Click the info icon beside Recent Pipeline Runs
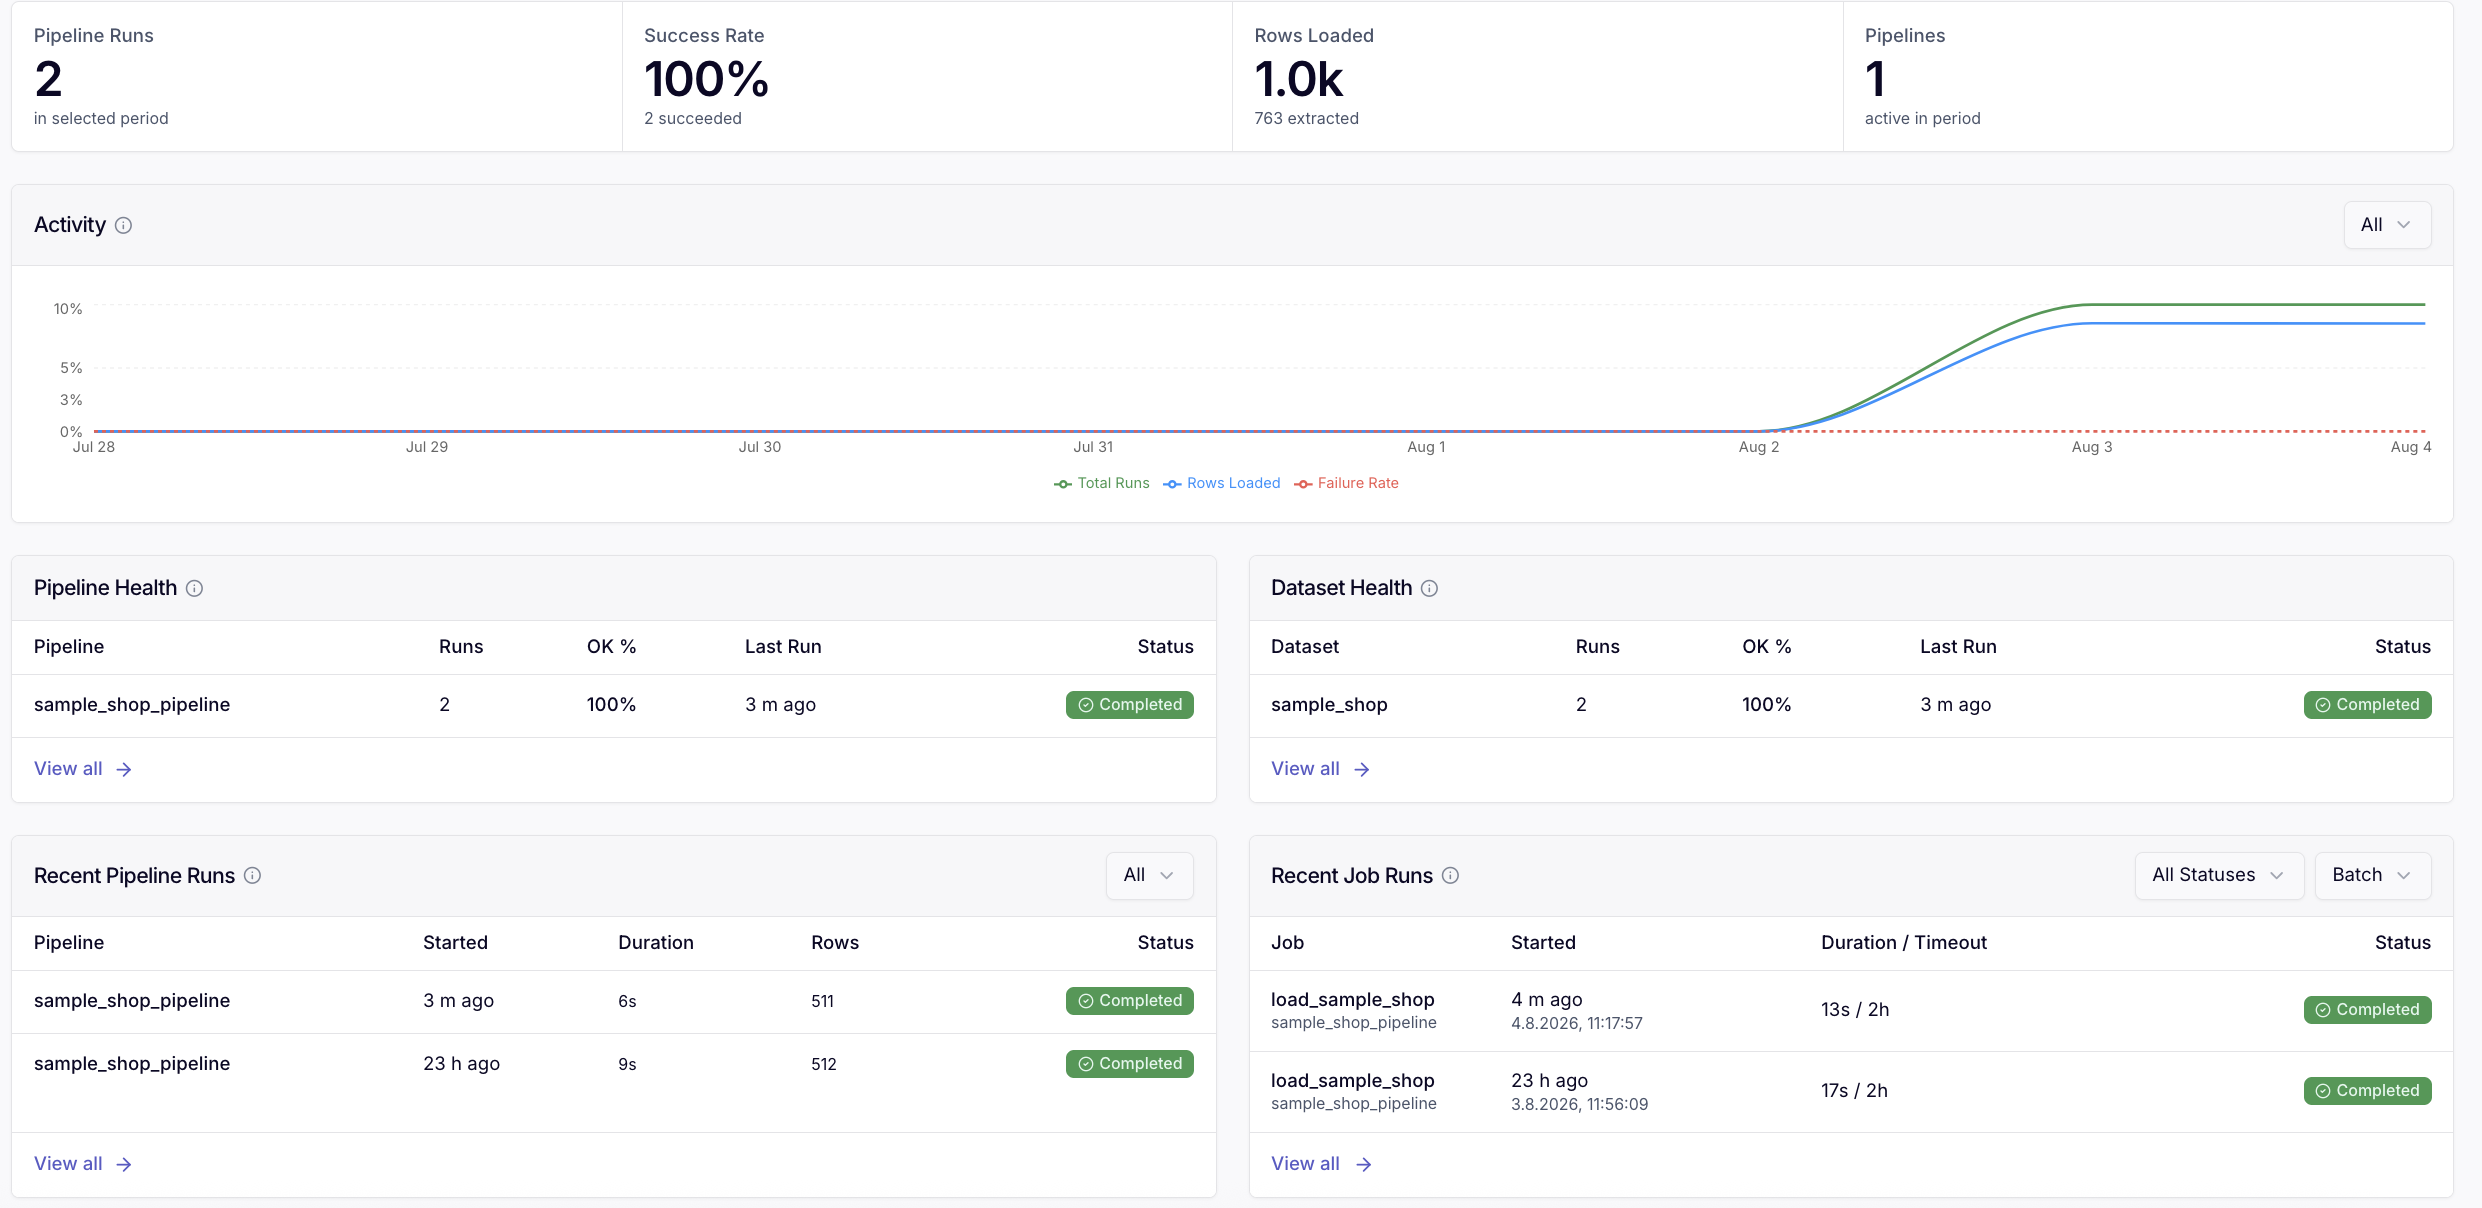This screenshot has width=2482, height=1208. tap(253, 875)
